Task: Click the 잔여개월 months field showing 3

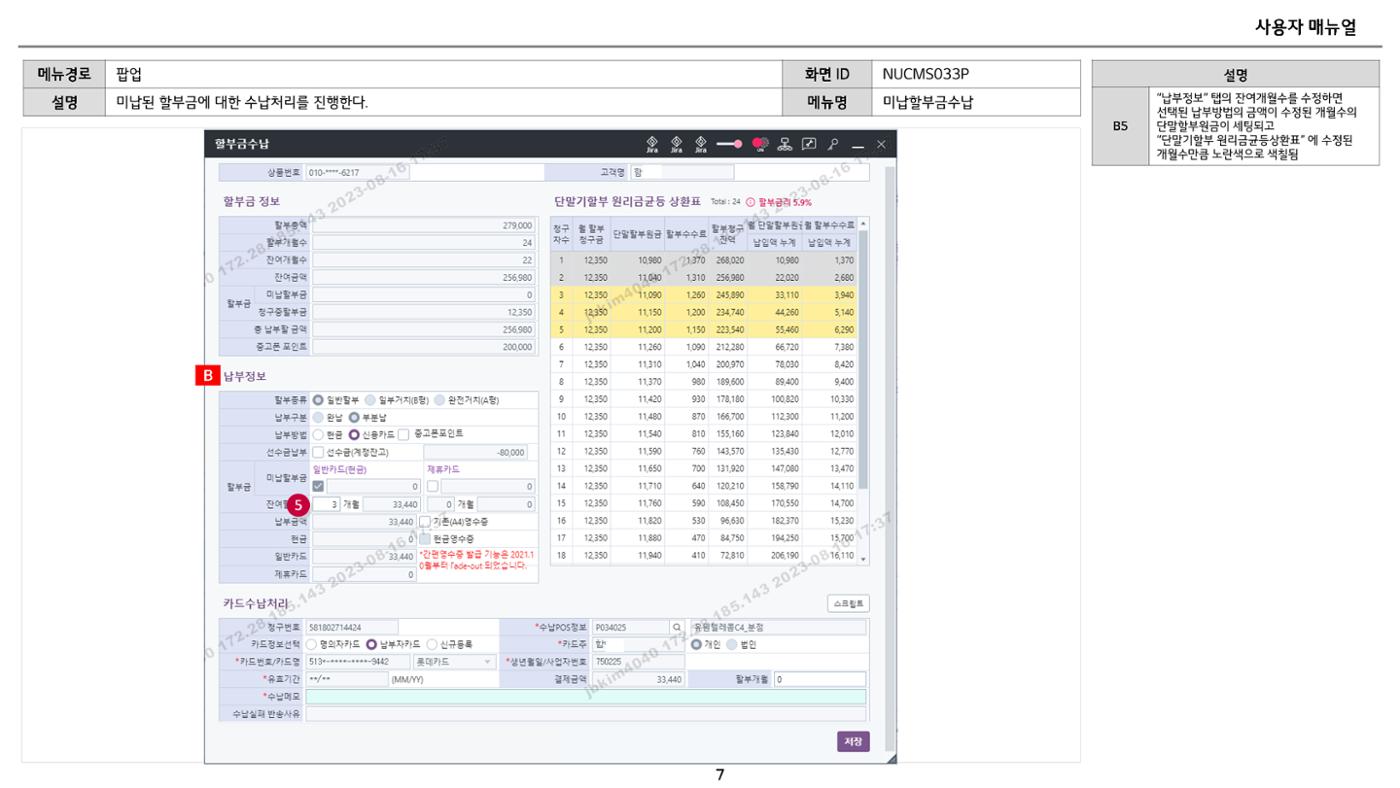Action: click(x=327, y=504)
